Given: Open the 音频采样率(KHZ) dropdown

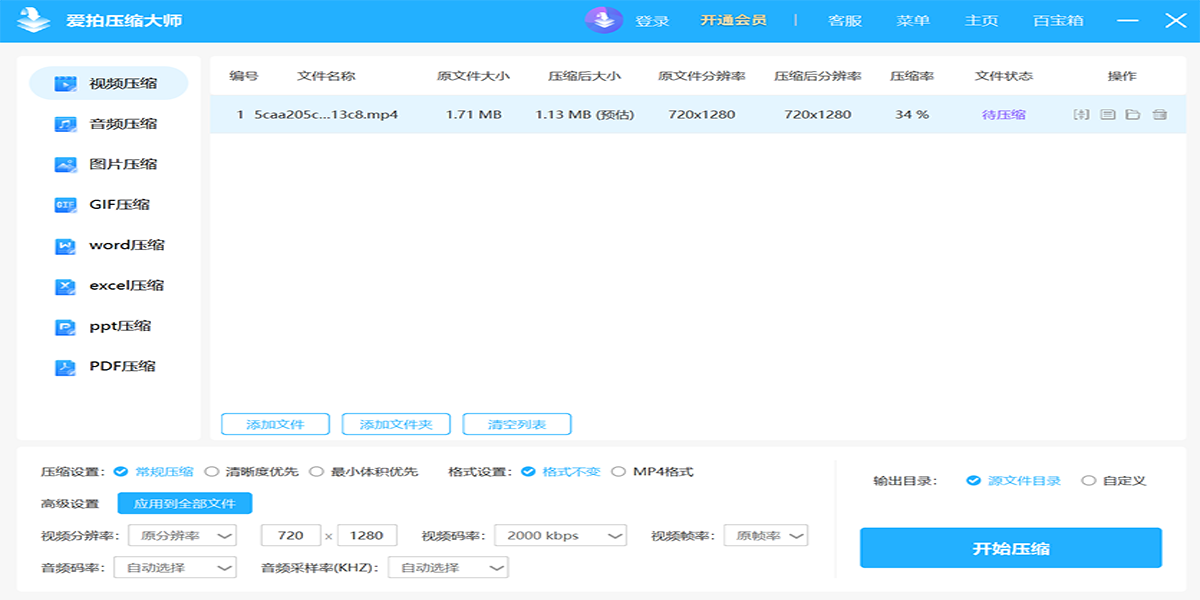Looking at the screenshot, I should coord(448,567).
